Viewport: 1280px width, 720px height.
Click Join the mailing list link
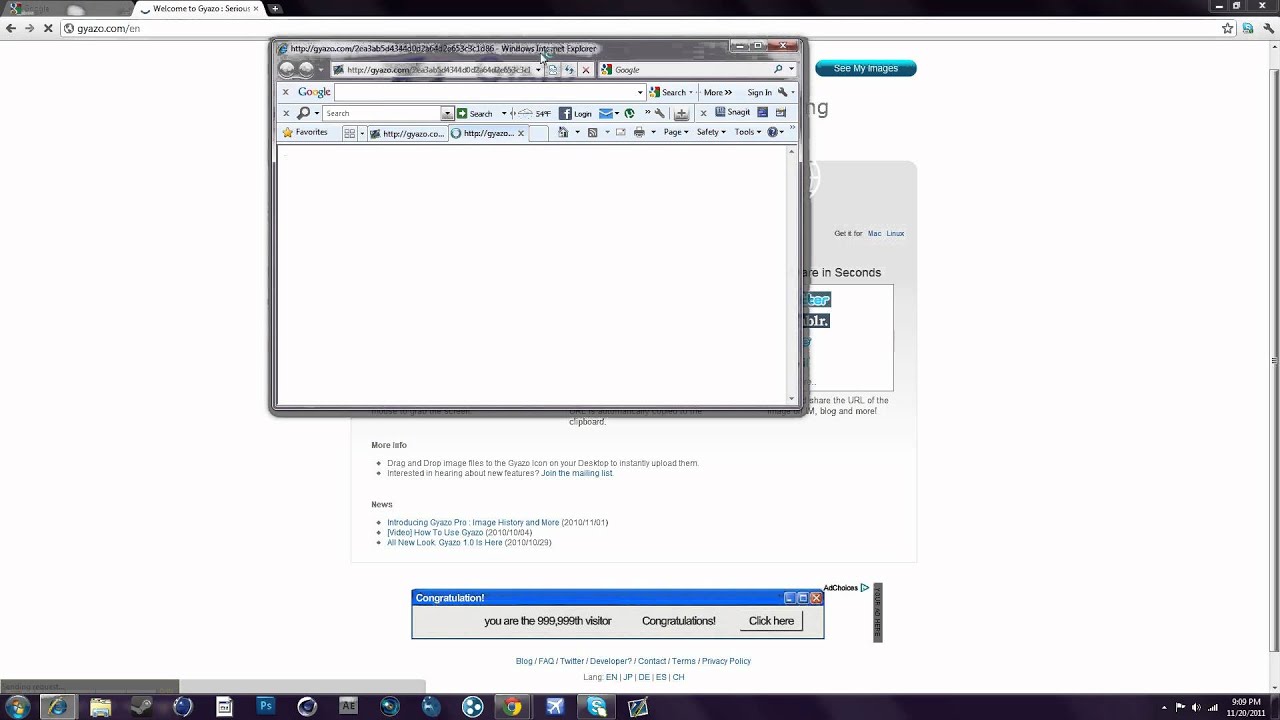point(577,473)
